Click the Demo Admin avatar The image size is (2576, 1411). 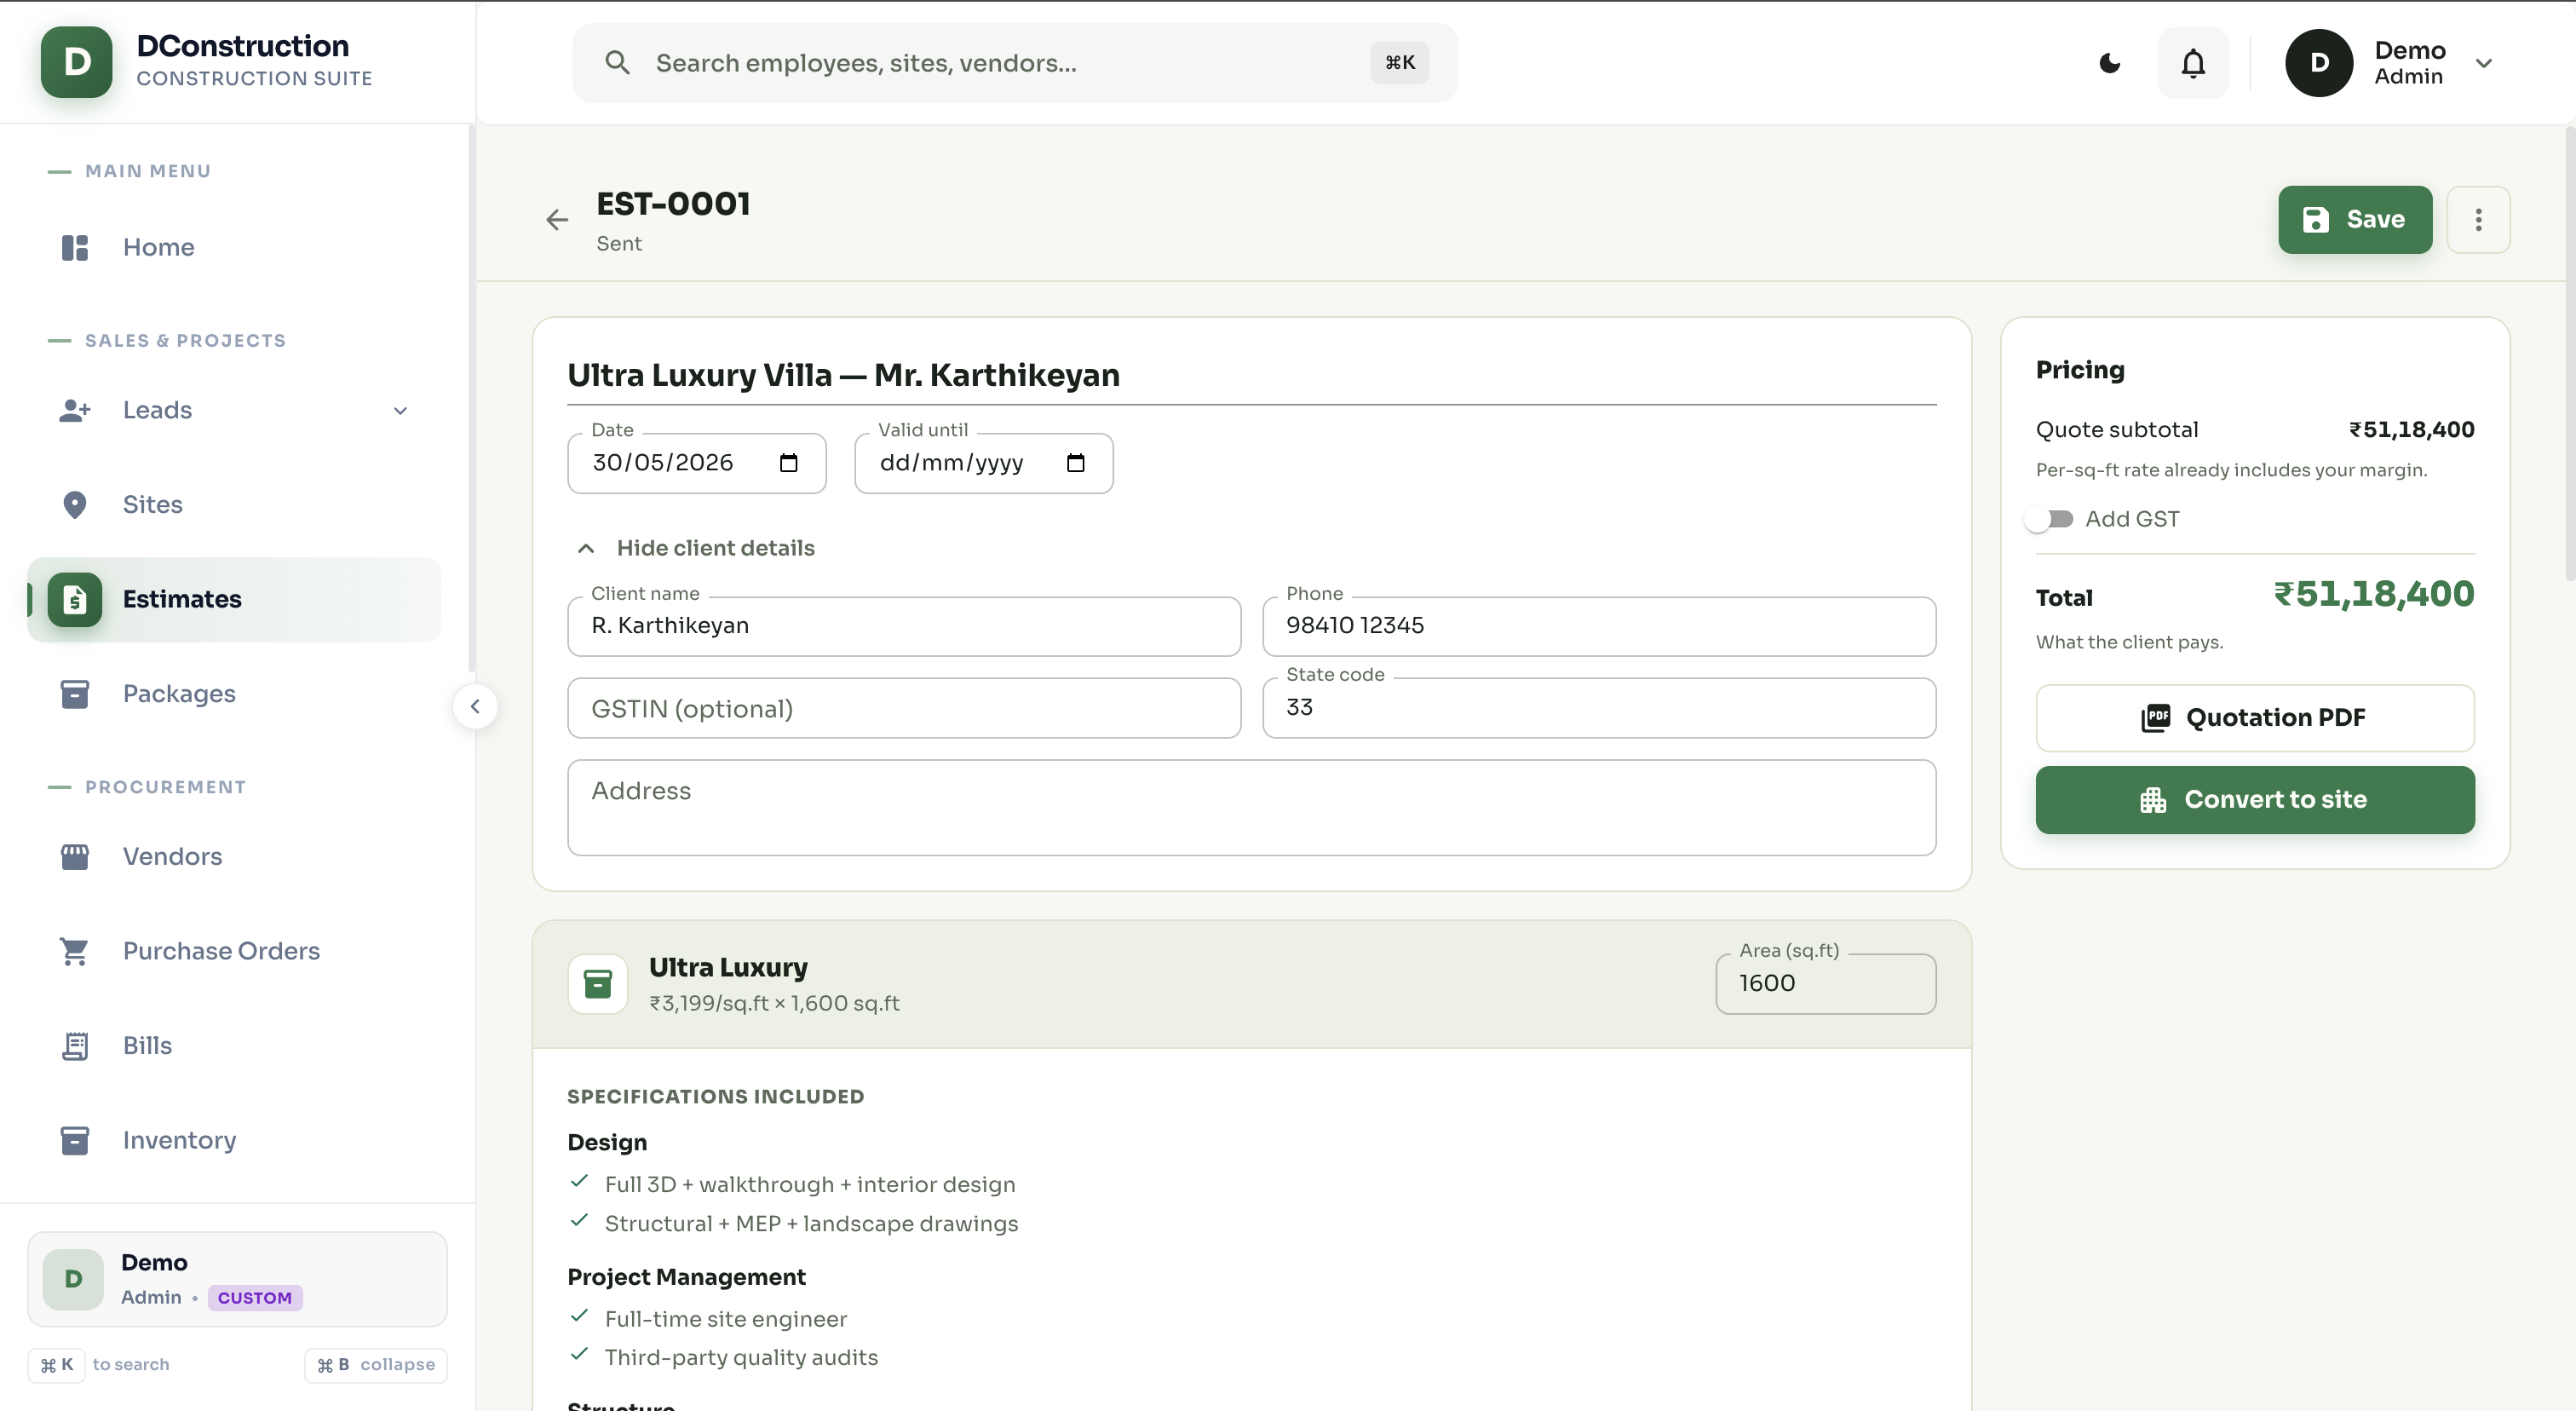pyautogui.click(x=2318, y=63)
